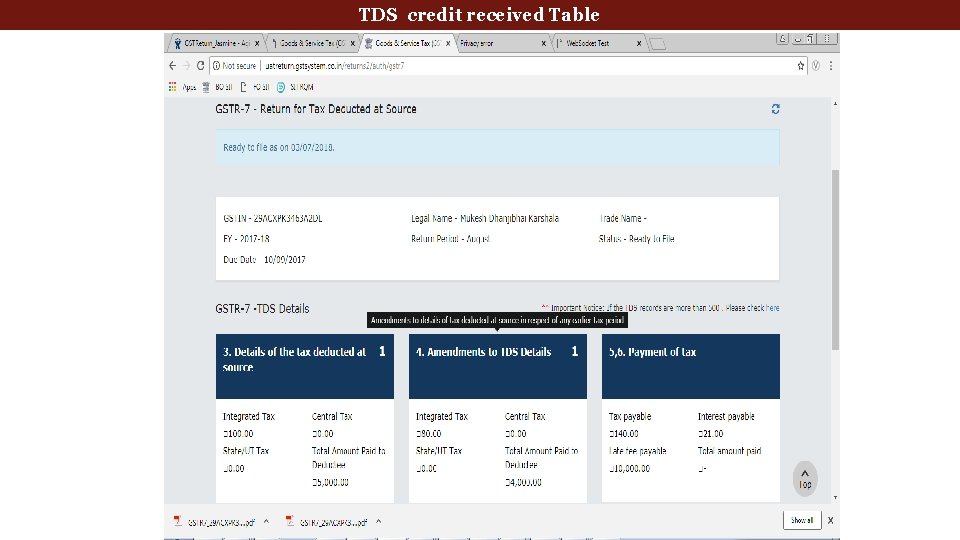The image size is (960, 540).
Task: Open a new browser tab
Action: click(658, 43)
